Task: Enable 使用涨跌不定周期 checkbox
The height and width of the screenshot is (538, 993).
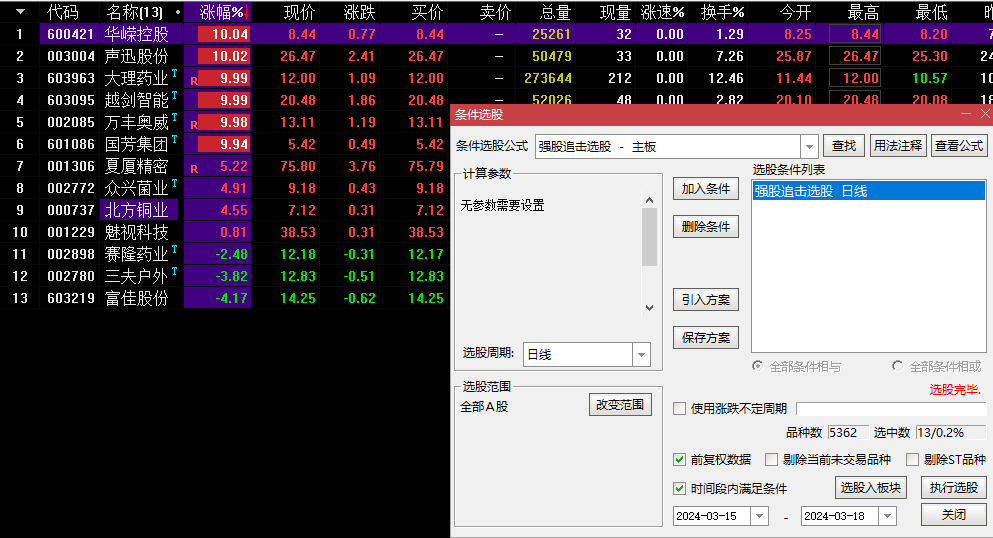Action: pyautogui.click(x=680, y=409)
